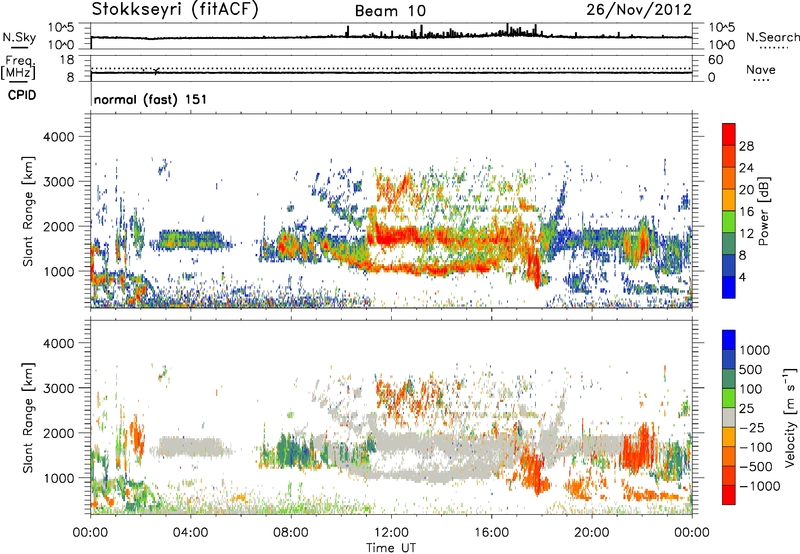Click the positive 100 velocity colorbar tick
Viewport: 800px width, 554px height.
[x=751, y=389]
